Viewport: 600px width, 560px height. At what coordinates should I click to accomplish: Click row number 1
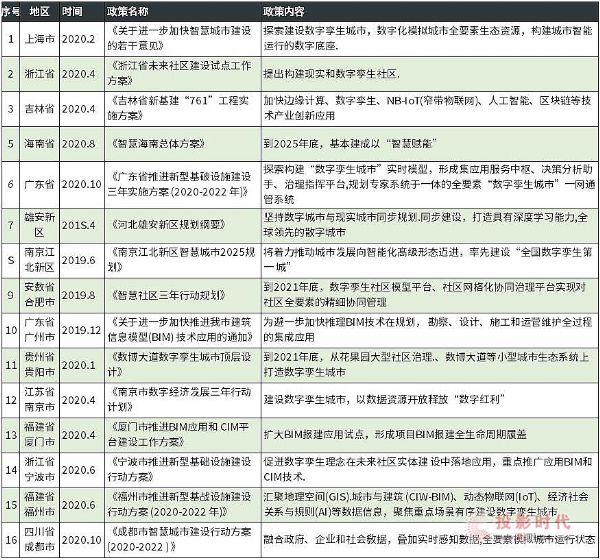pos(11,39)
